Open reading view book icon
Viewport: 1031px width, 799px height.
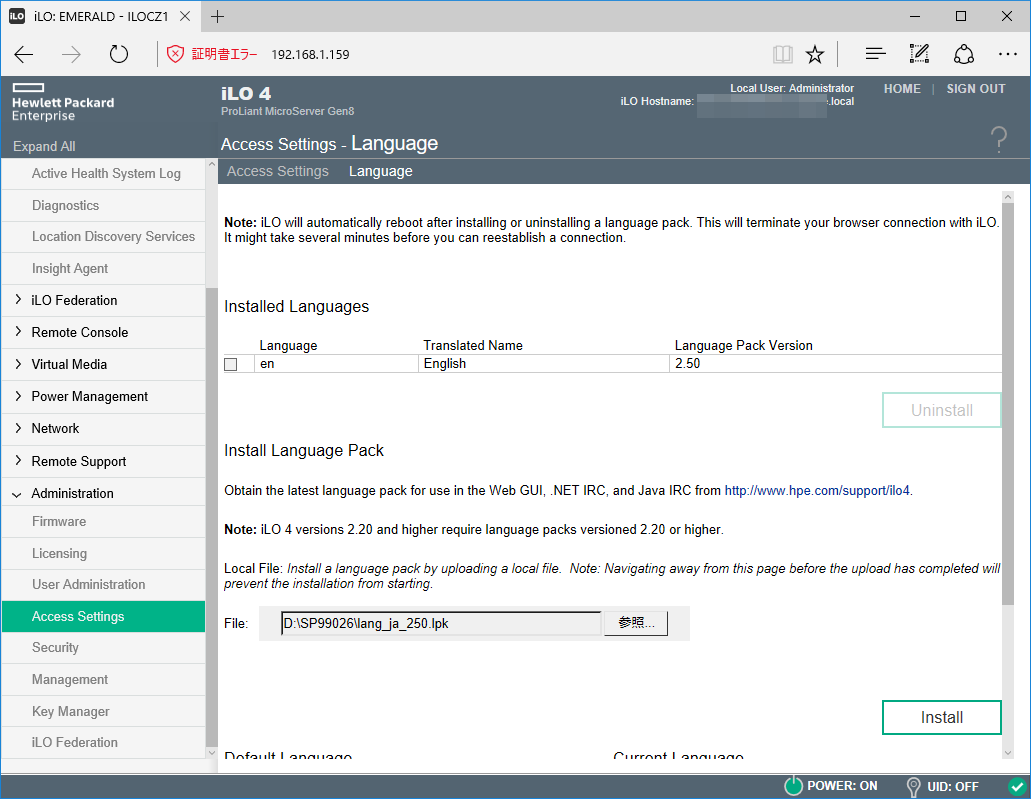[x=782, y=54]
